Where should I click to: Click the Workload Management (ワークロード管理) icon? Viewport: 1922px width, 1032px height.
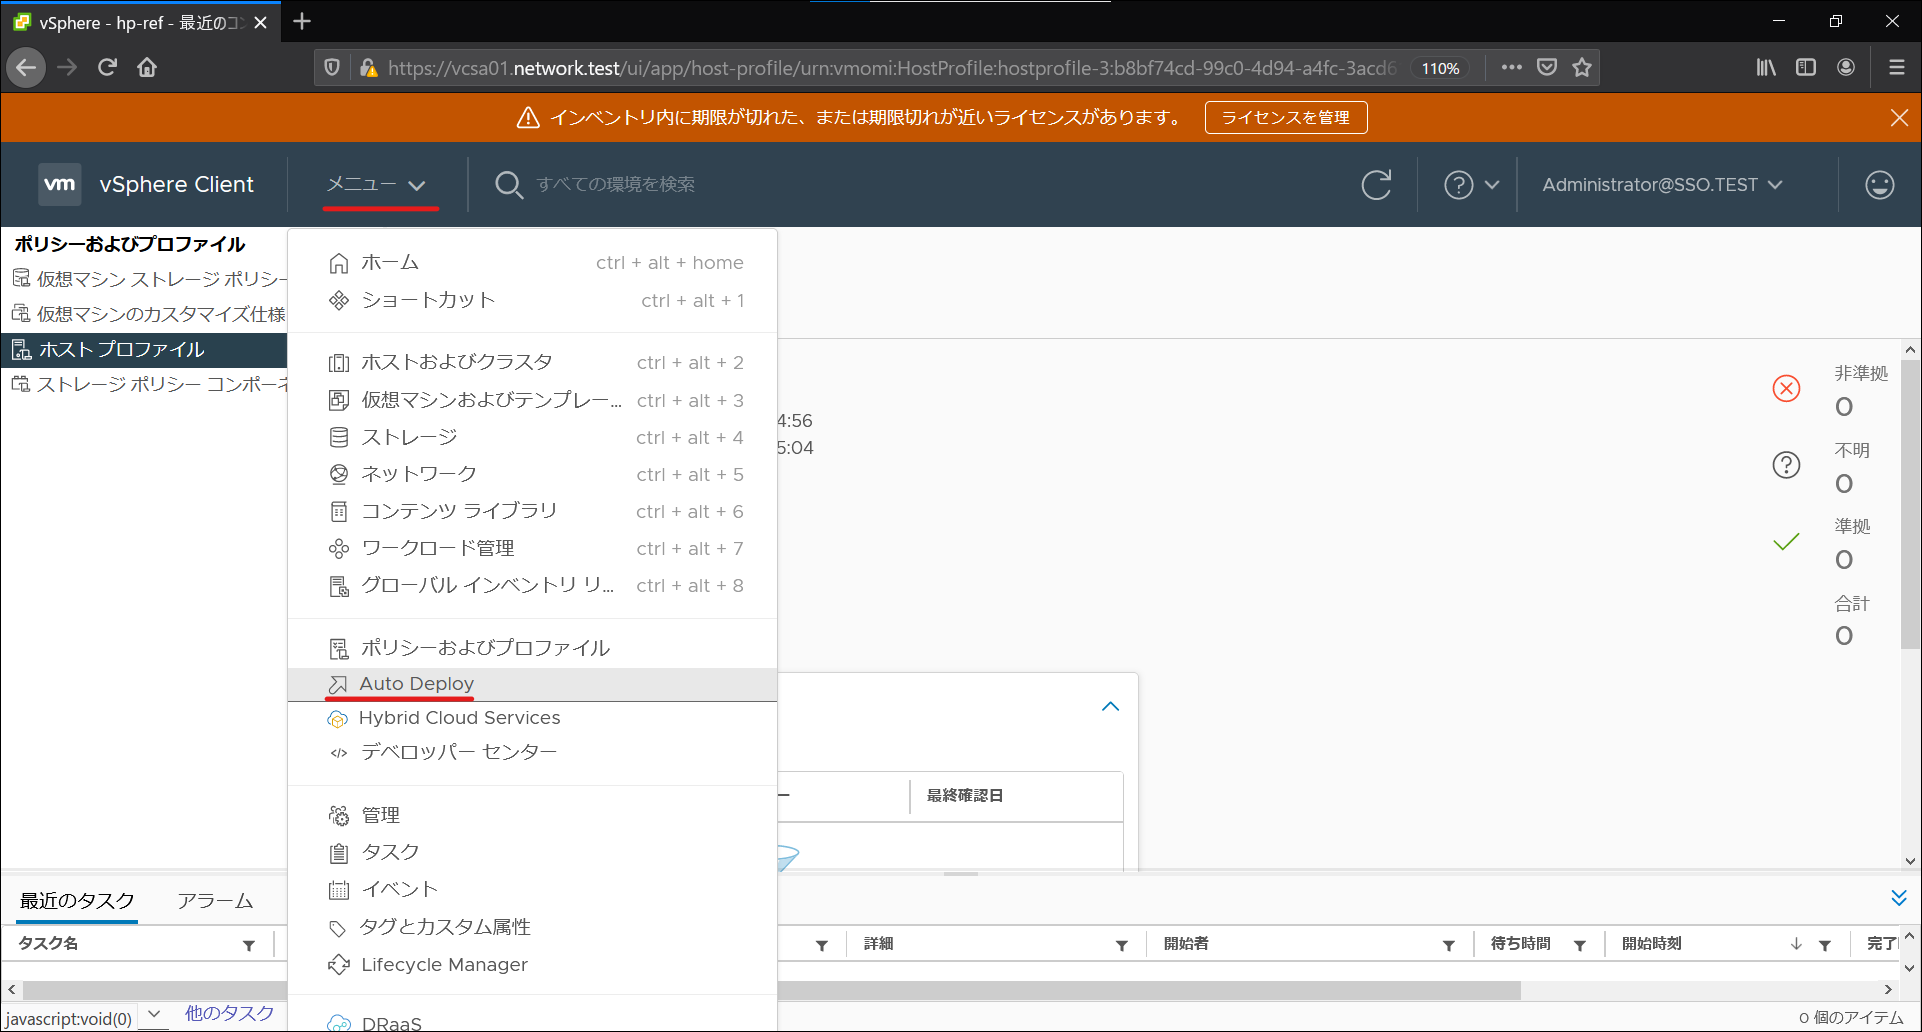339,548
